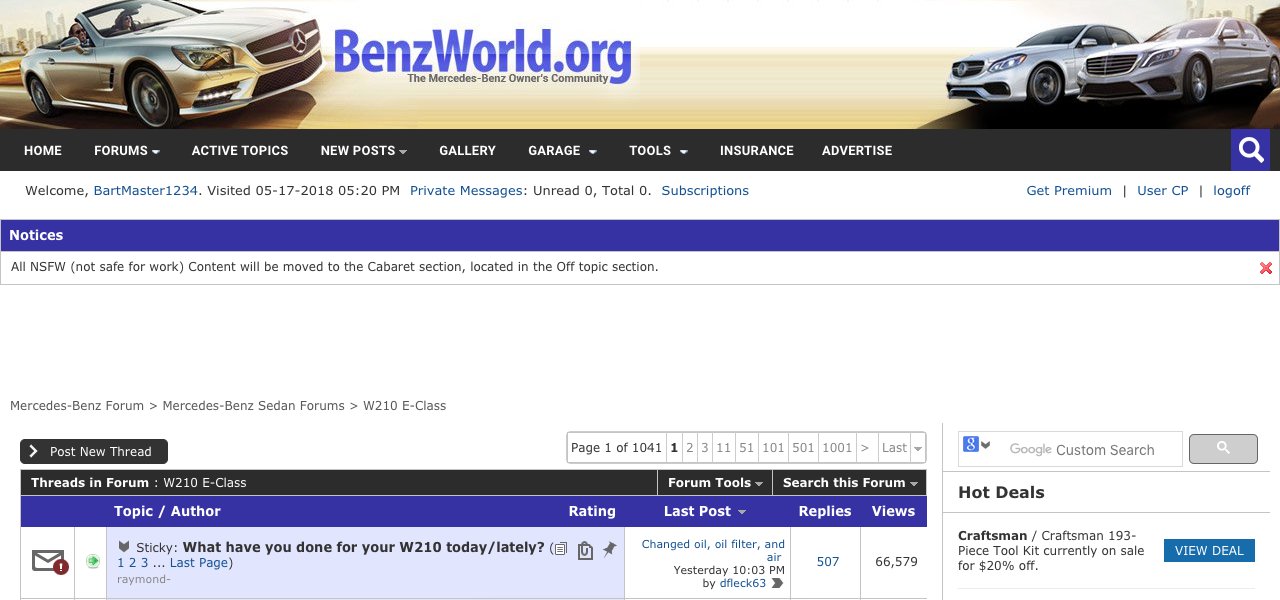Open Changed oil, oil filter last post link
The width and height of the screenshot is (1280, 600).
[713, 550]
